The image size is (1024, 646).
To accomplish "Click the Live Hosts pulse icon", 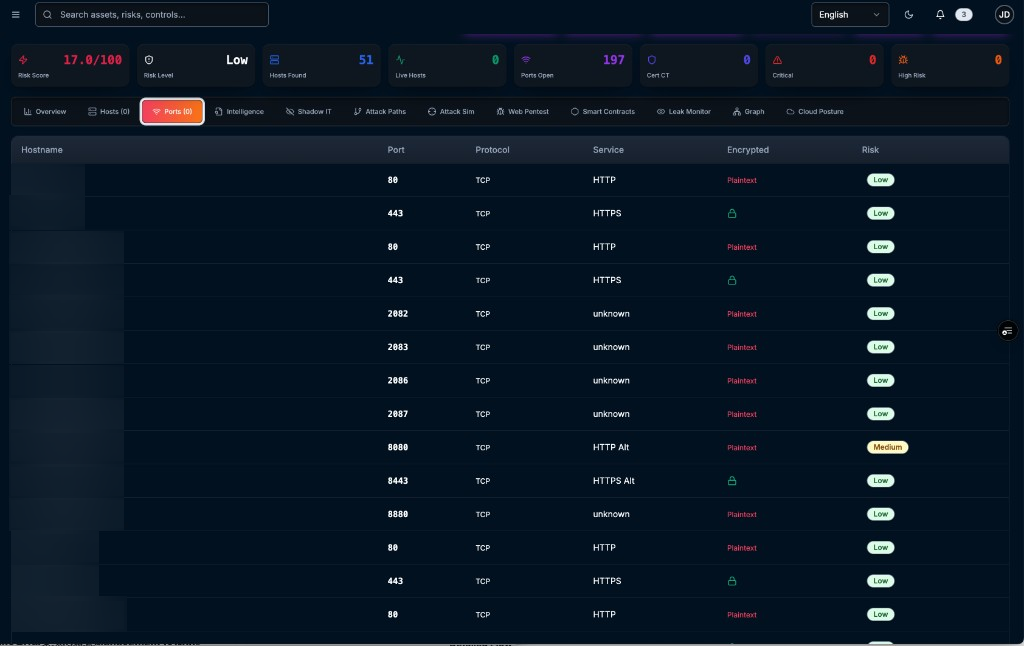I will coord(400,60).
